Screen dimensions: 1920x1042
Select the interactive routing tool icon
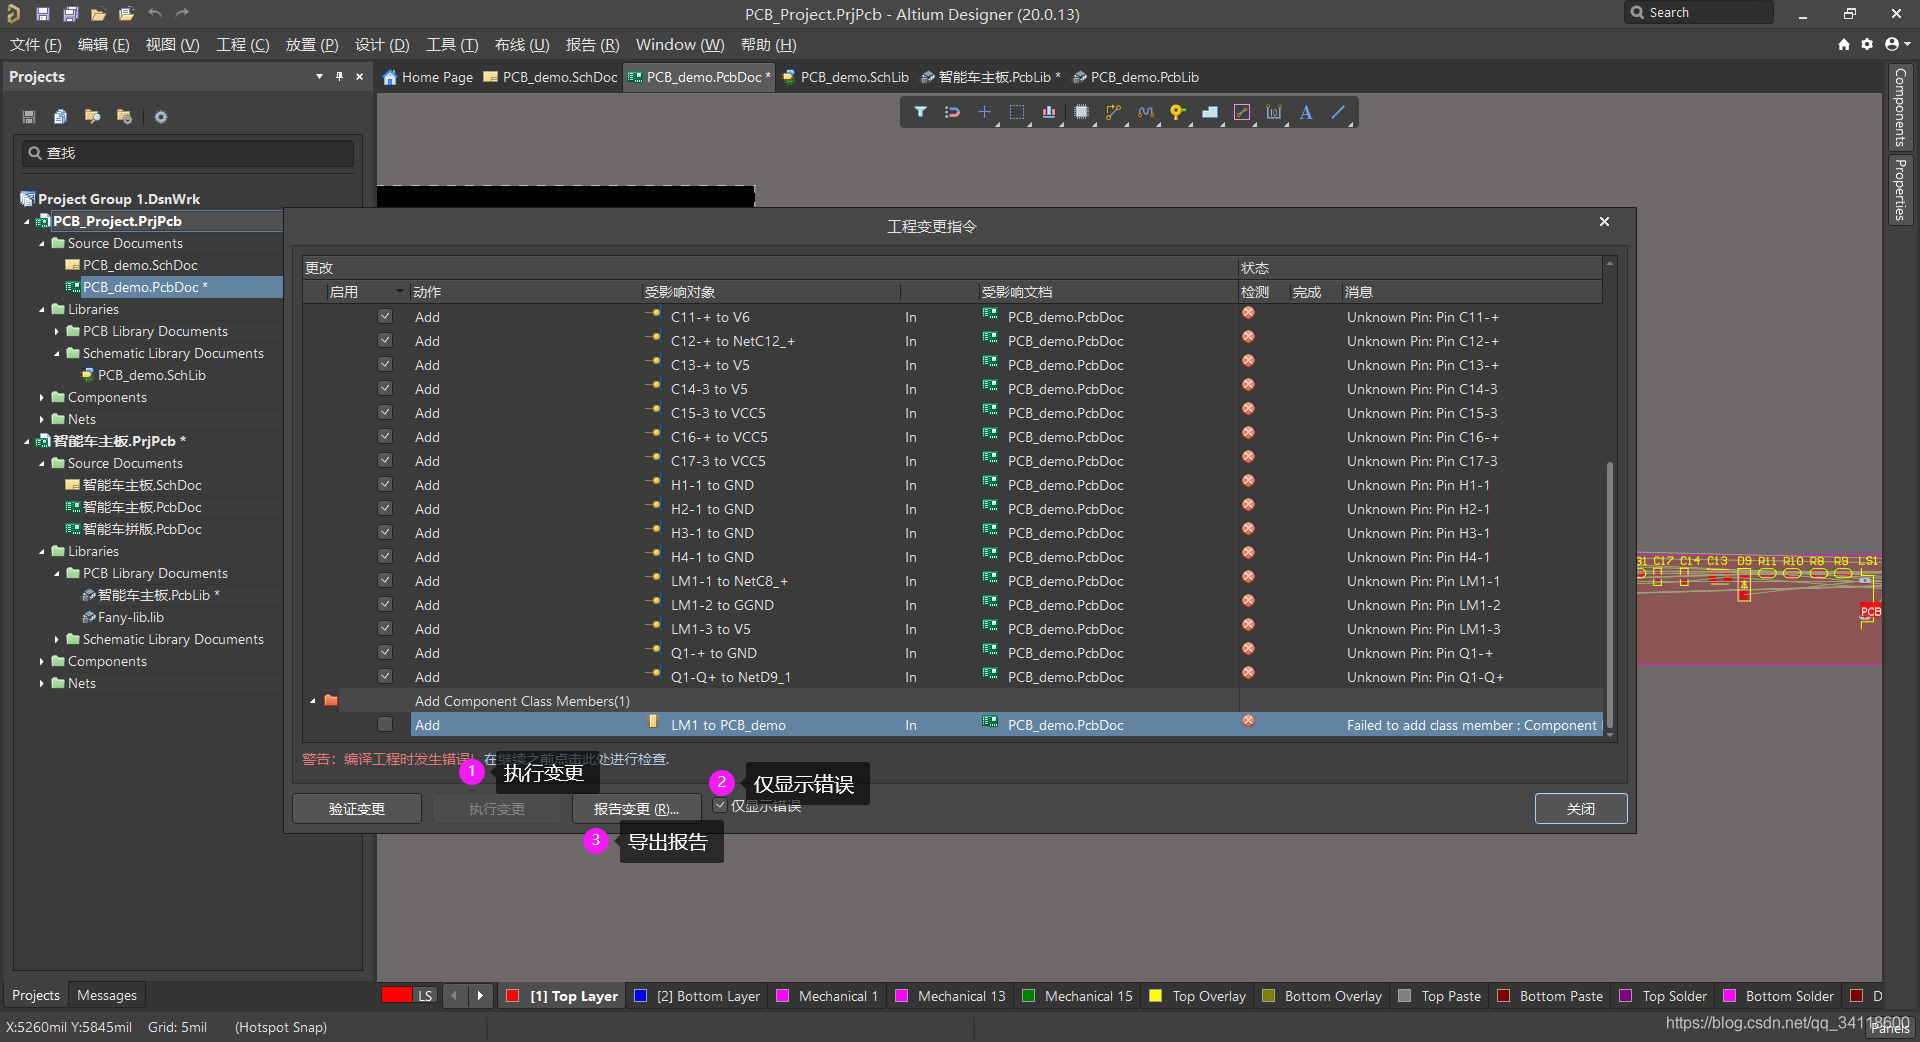click(1113, 112)
